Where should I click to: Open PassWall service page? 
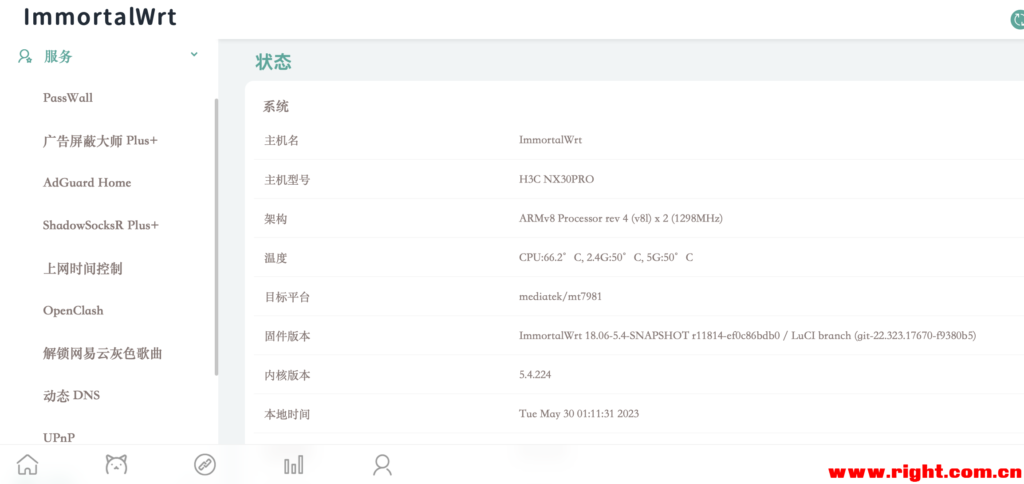[68, 98]
